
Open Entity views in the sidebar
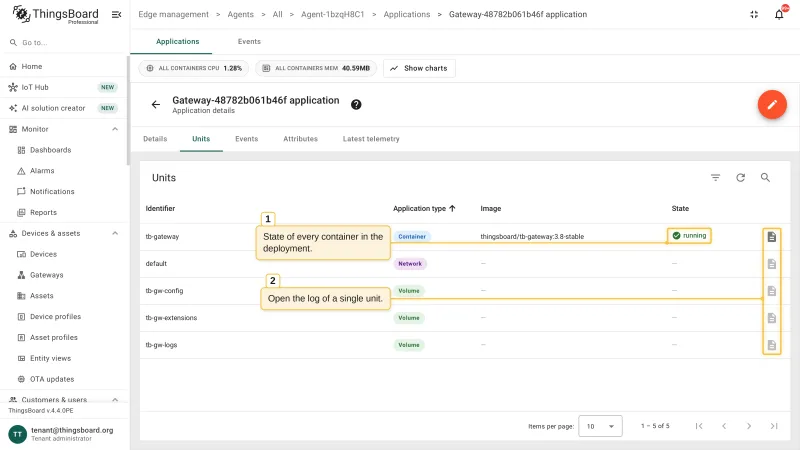pyautogui.click(x=63, y=359)
